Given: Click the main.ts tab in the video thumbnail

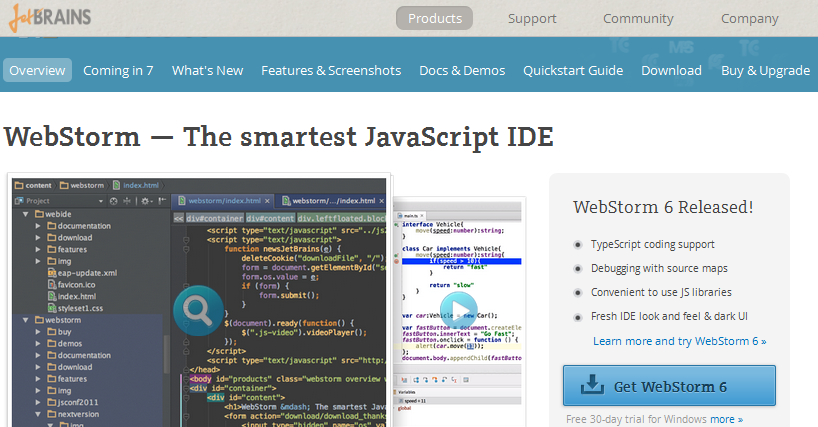Looking at the screenshot, I should 411,215.
